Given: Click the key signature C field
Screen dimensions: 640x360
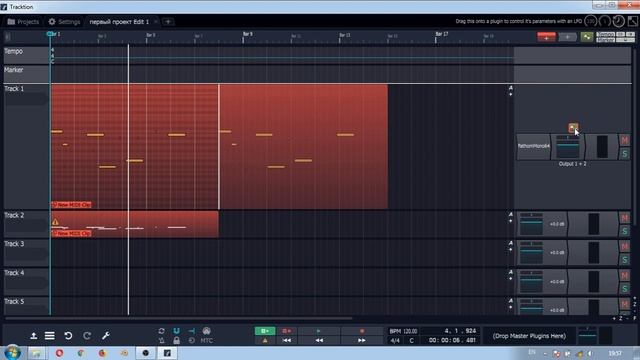Looking at the screenshot, I should click(x=411, y=340).
